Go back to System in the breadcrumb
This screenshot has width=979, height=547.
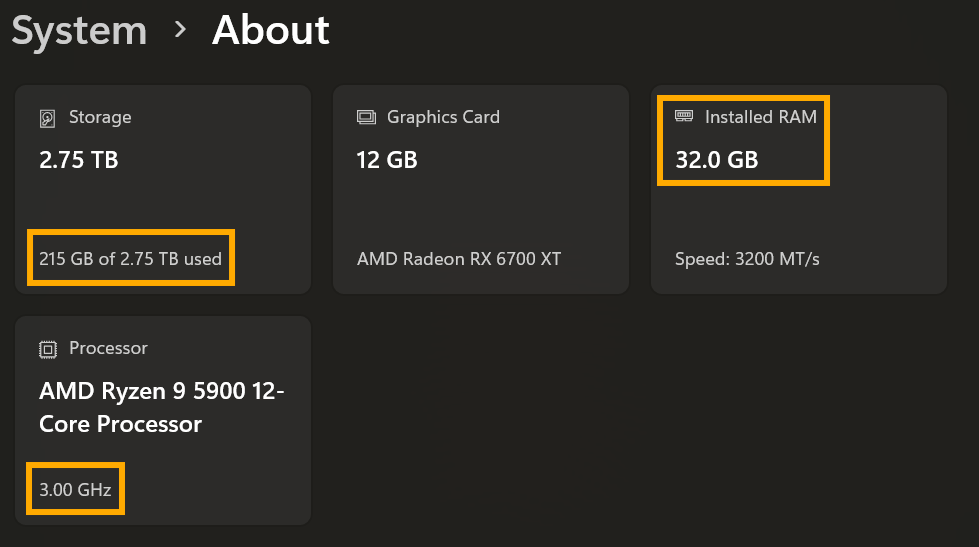pyautogui.click(x=79, y=31)
